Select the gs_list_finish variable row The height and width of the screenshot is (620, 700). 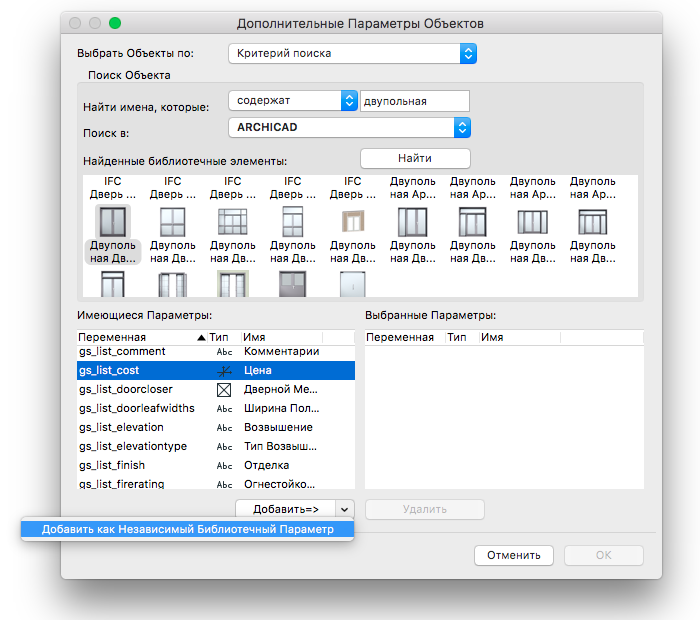216,466
